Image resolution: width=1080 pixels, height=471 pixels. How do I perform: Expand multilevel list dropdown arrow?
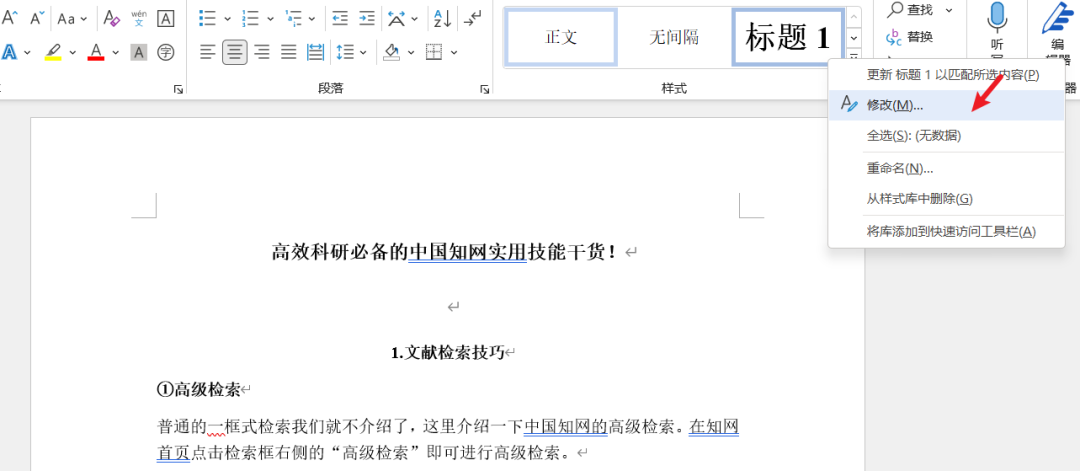(x=312, y=19)
